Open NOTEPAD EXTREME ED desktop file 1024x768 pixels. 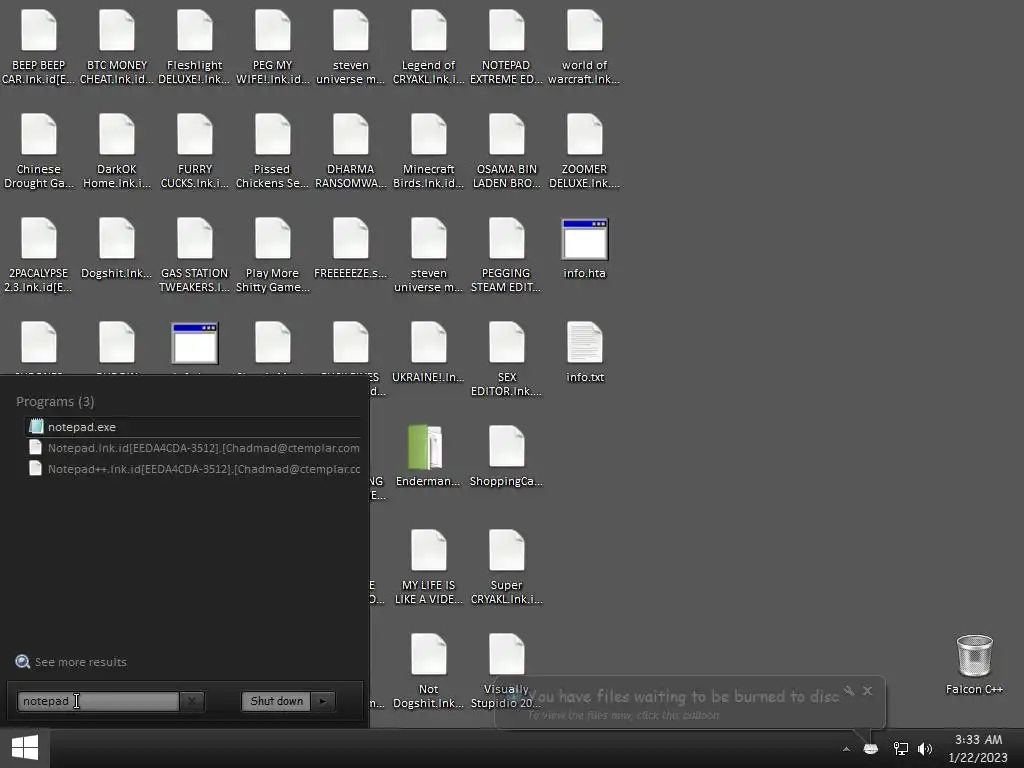[506, 48]
